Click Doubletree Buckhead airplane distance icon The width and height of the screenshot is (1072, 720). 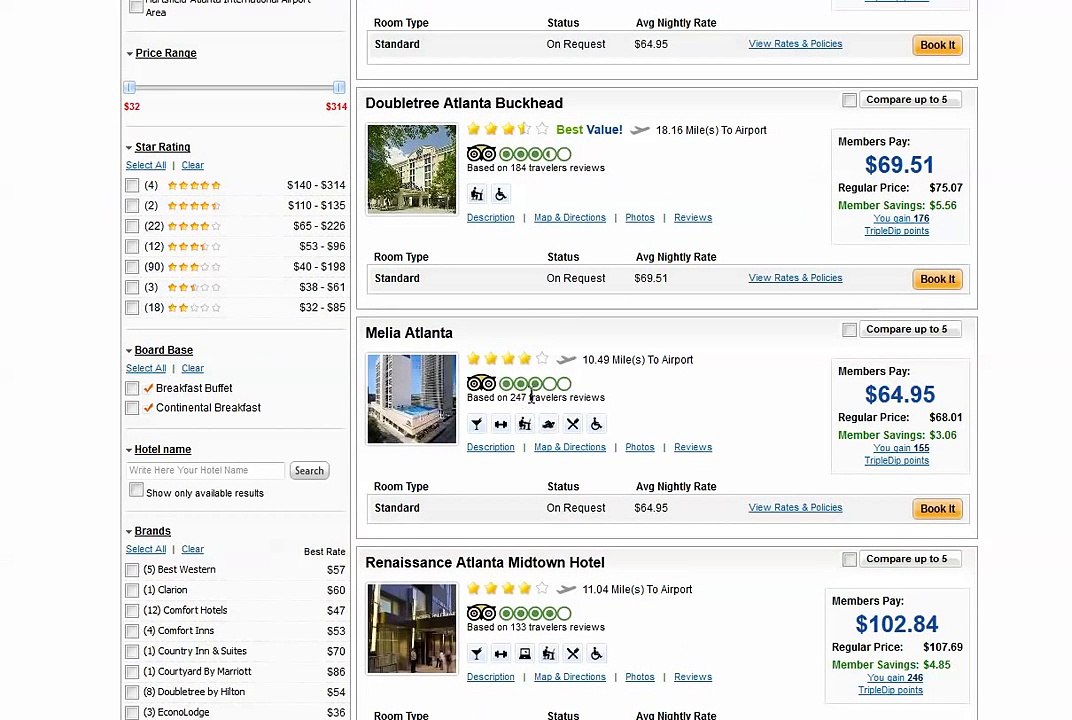640,130
